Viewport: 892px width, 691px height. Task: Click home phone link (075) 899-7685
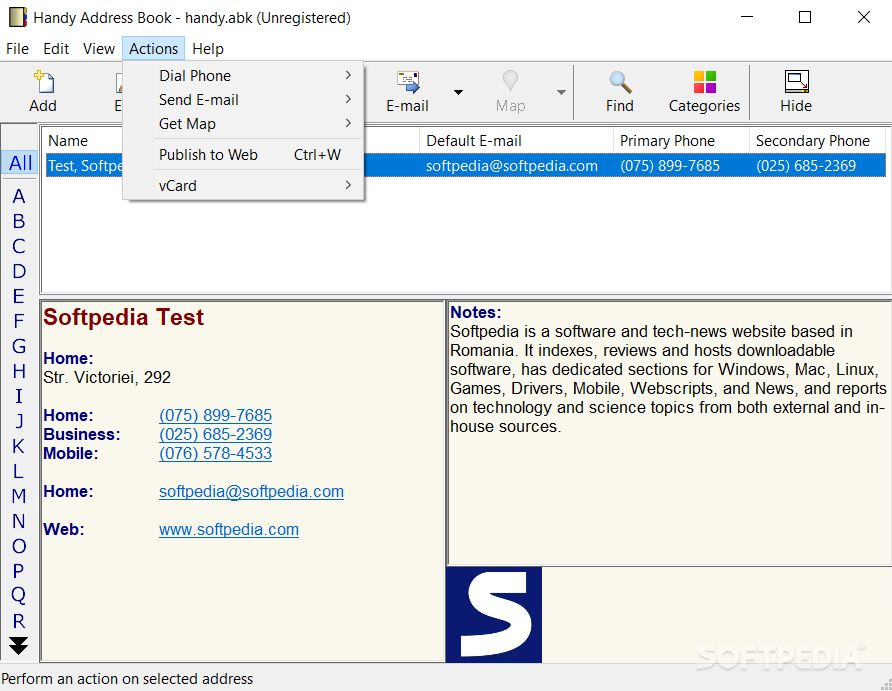216,416
